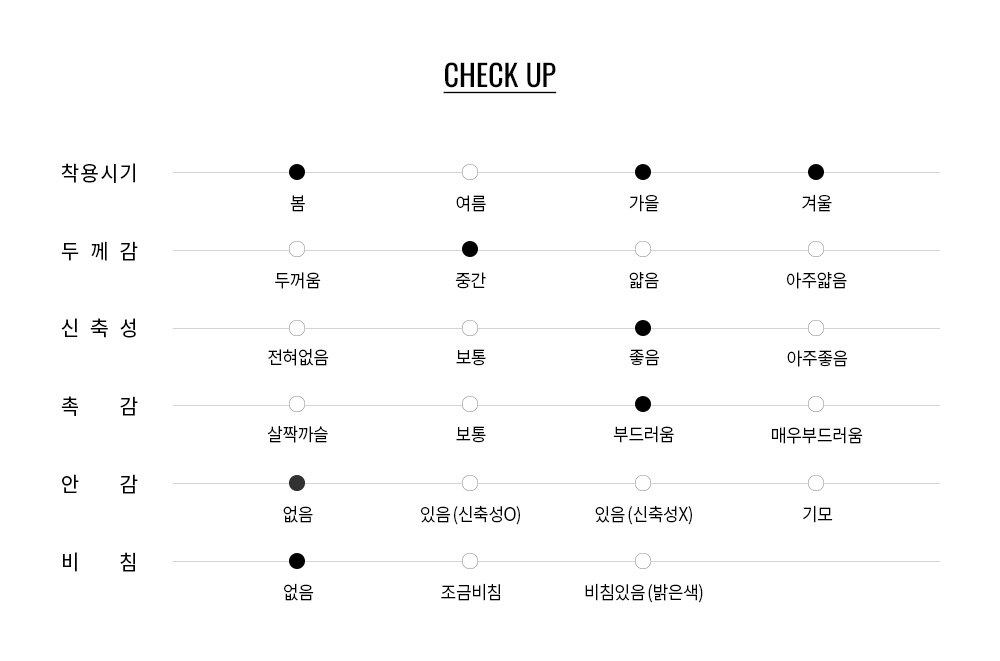Pick the 기모 lining circle
The width and height of the screenshot is (1000, 661).
pos(816,483)
